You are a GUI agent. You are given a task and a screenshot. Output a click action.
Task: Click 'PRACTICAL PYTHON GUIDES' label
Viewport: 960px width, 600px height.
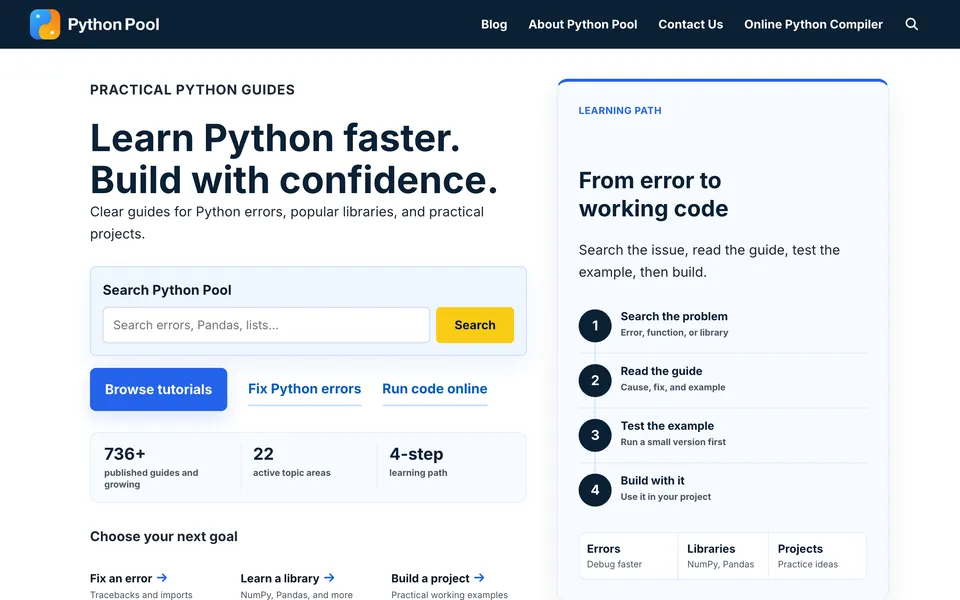point(192,90)
